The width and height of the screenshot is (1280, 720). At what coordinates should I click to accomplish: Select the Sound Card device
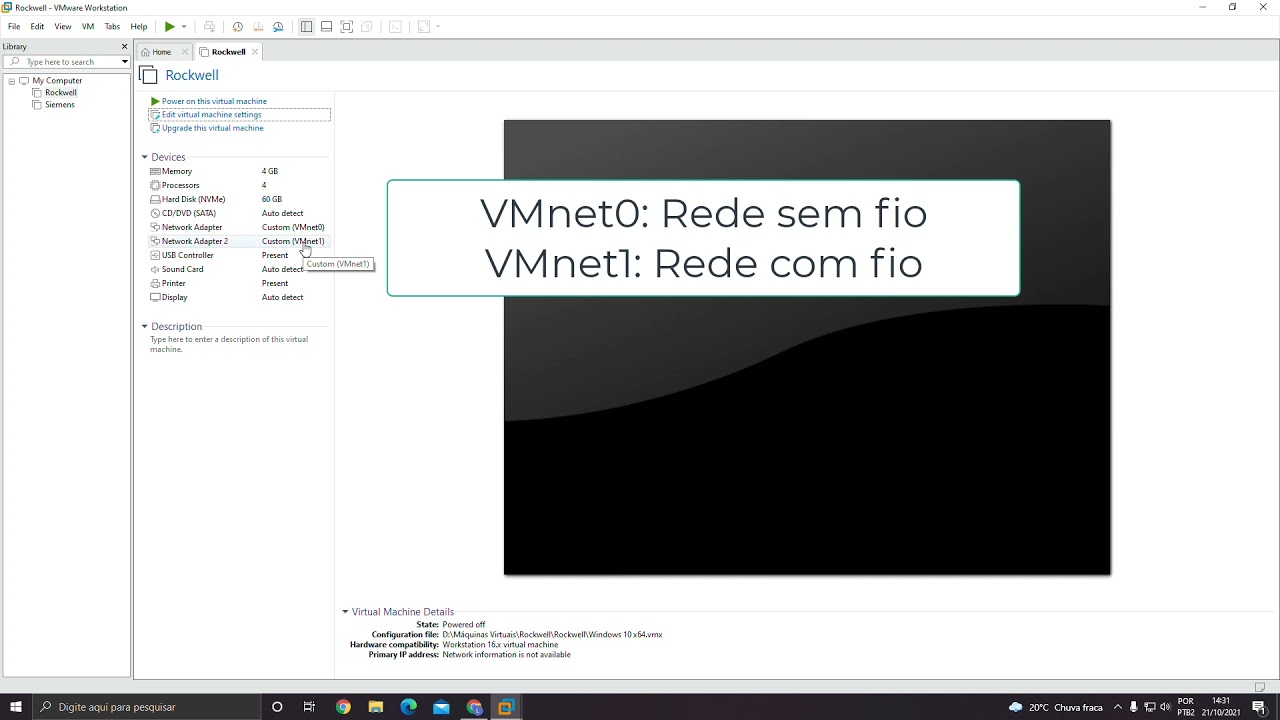tap(238, 269)
